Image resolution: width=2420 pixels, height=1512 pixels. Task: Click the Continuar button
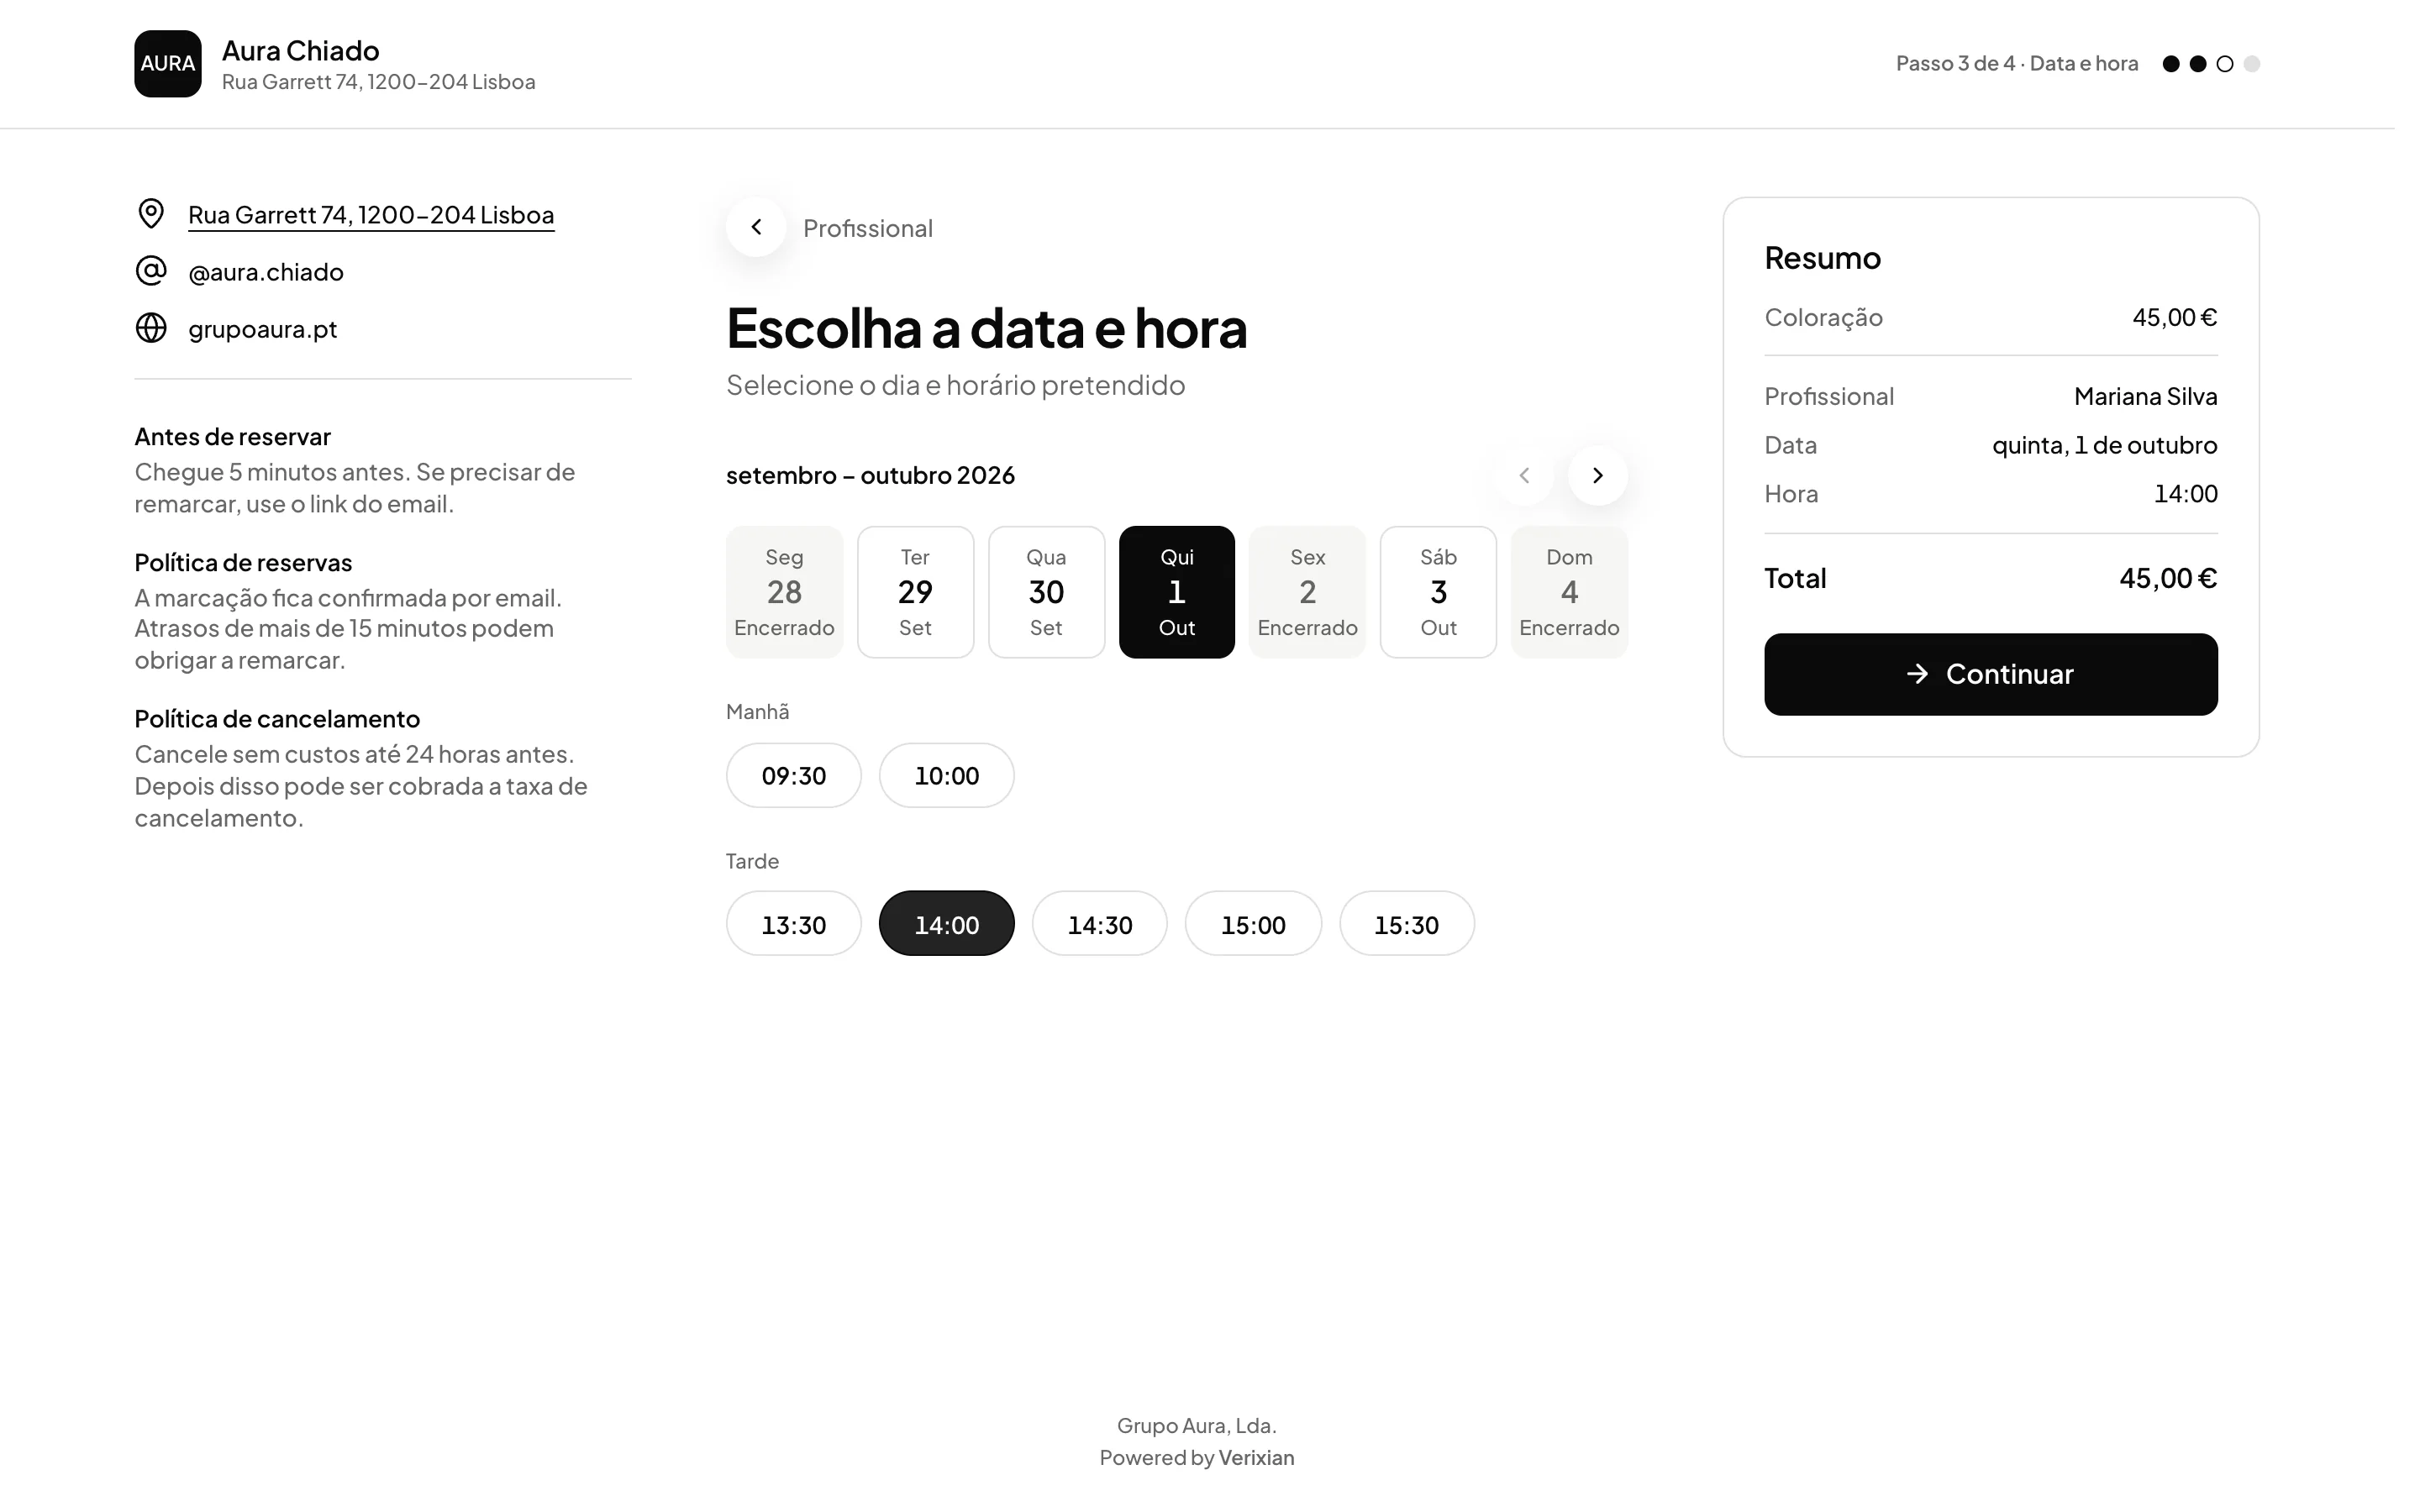tap(1990, 674)
